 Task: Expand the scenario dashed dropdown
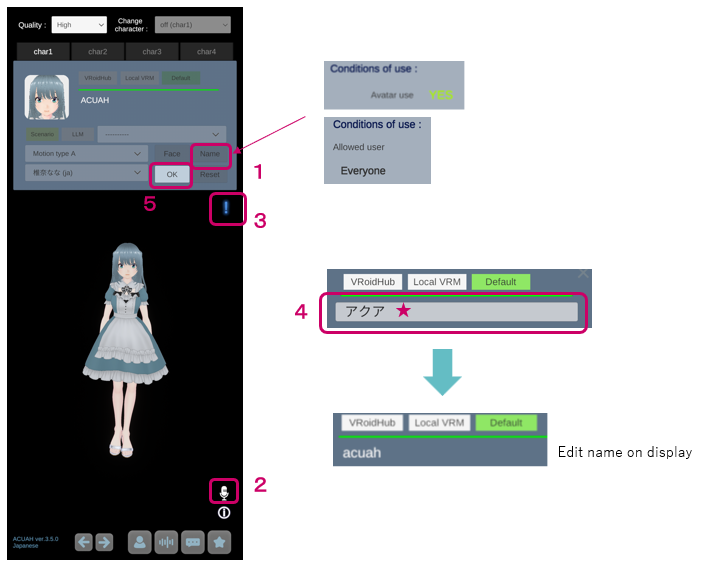pos(161,134)
